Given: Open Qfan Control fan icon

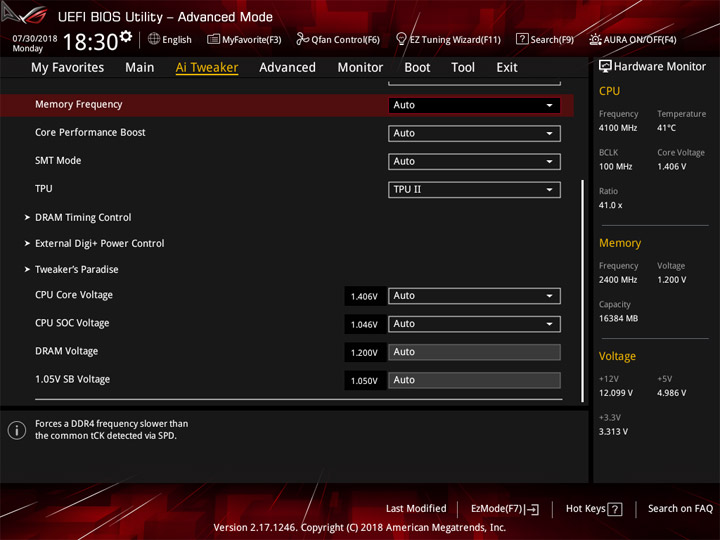Looking at the screenshot, I should pos(303,39).
